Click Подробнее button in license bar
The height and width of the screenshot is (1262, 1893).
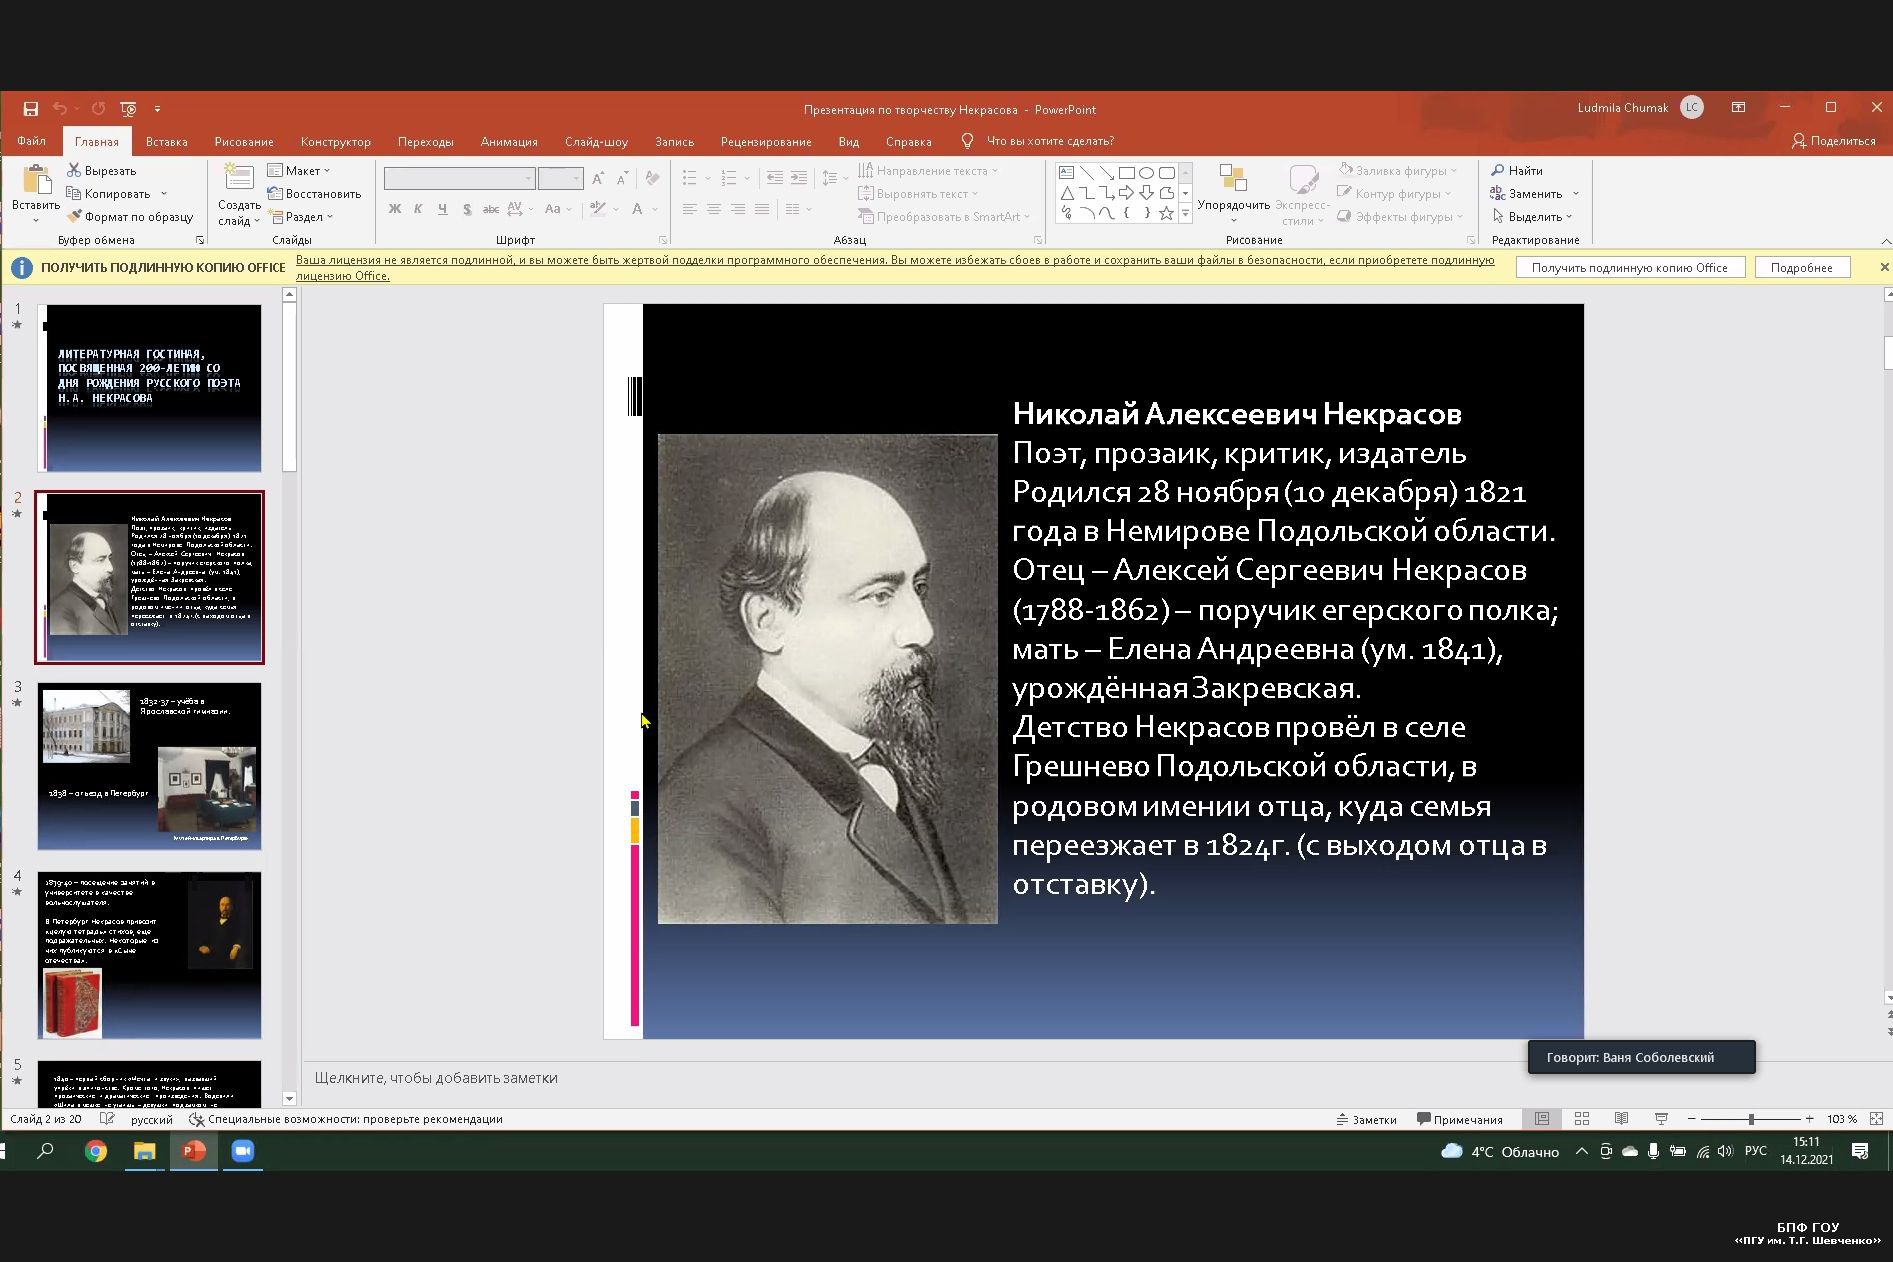tap(1802, 268)
